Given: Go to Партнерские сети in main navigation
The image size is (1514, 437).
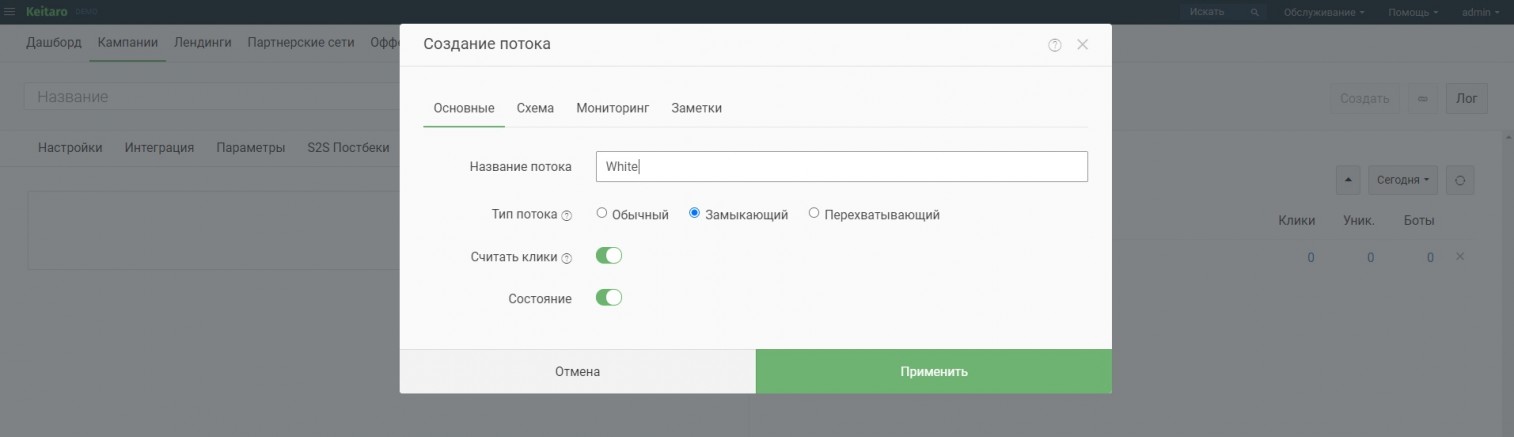Looking at the screenshot, I should 301,43.
